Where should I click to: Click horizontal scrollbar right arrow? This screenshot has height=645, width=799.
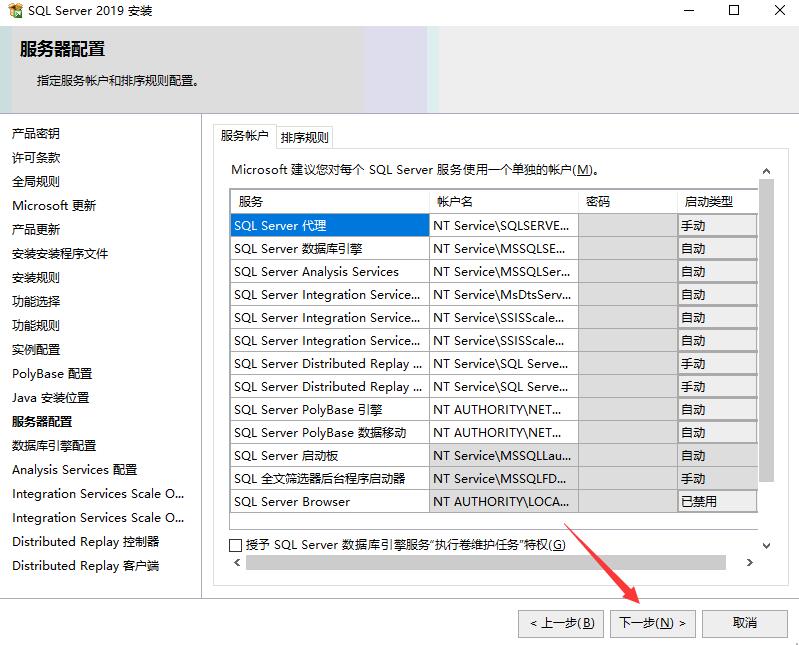coord(750,562)
